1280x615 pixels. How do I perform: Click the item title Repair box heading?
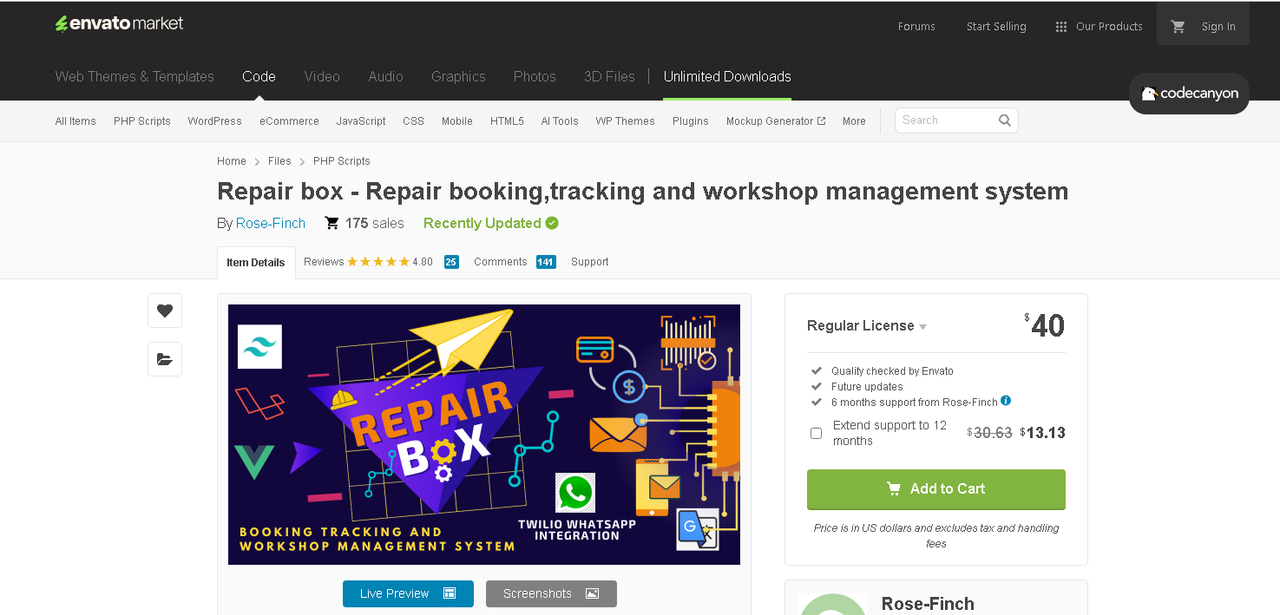(x=643, y=191)
